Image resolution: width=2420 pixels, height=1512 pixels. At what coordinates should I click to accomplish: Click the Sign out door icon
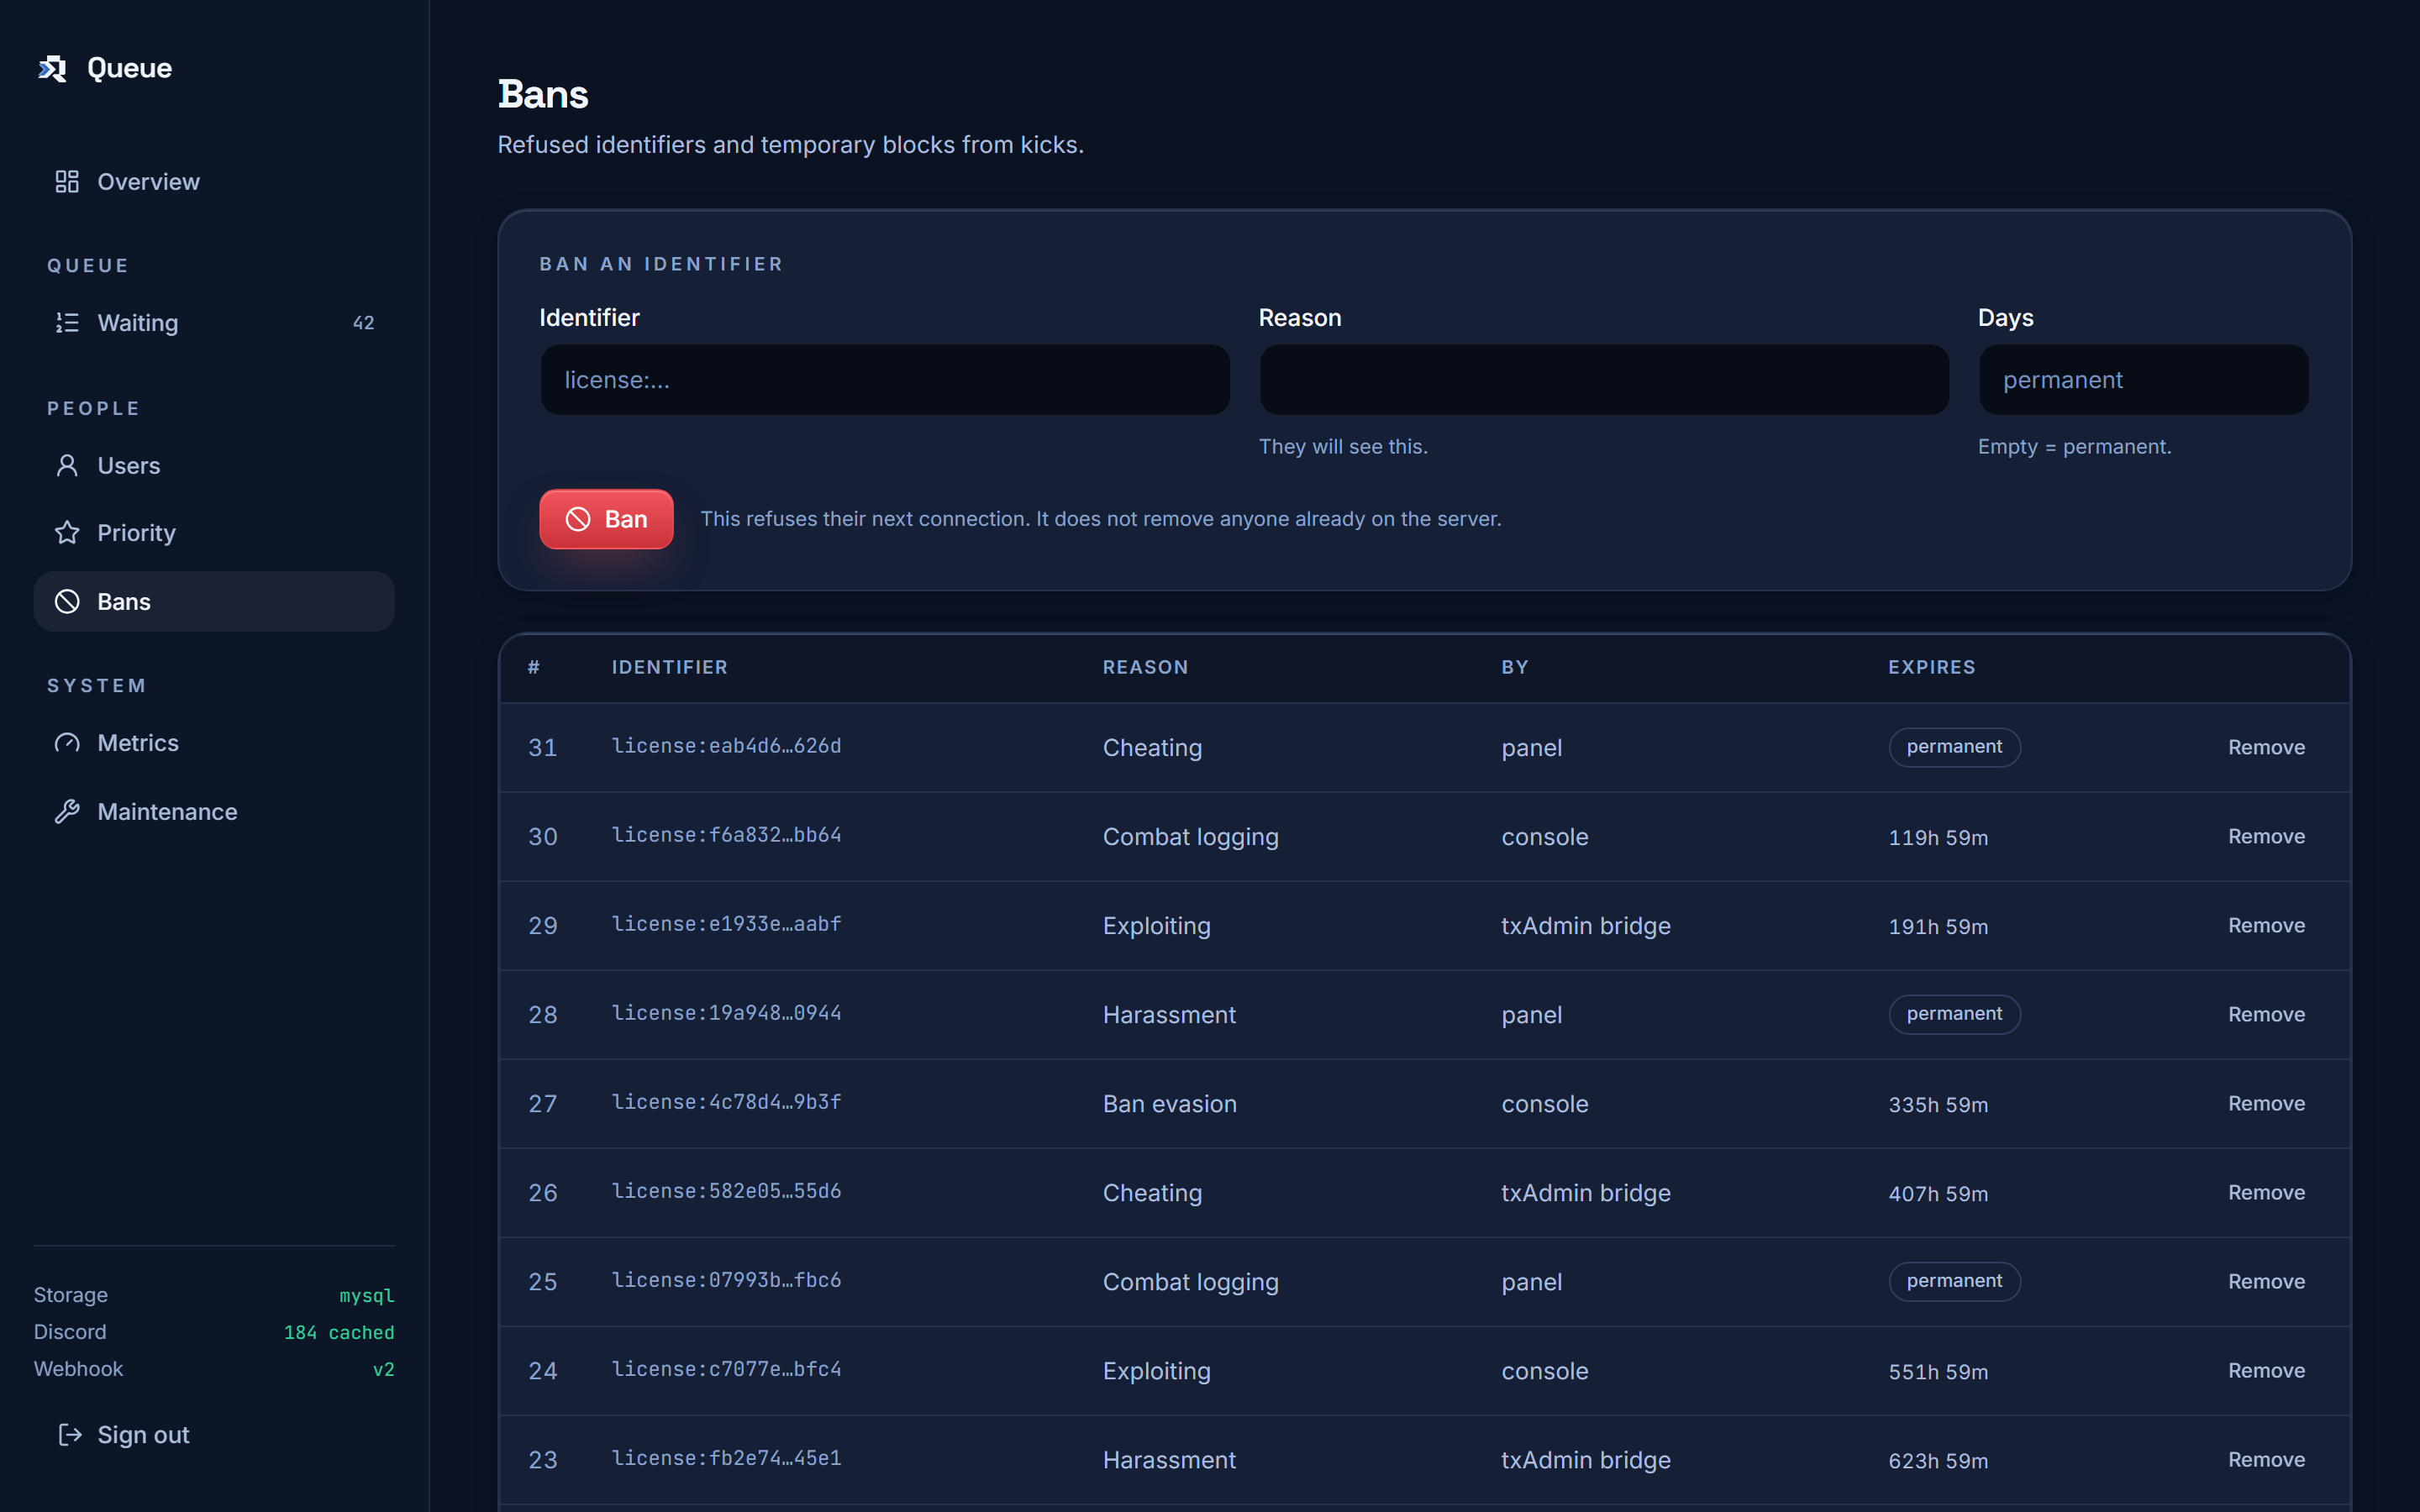coord(70,1435)
